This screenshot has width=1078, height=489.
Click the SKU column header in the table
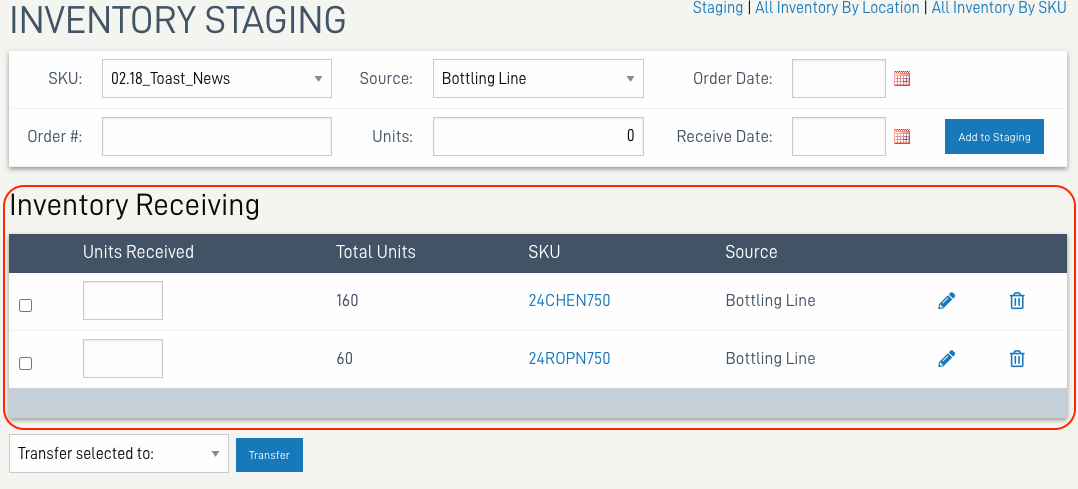coord(544,252)
